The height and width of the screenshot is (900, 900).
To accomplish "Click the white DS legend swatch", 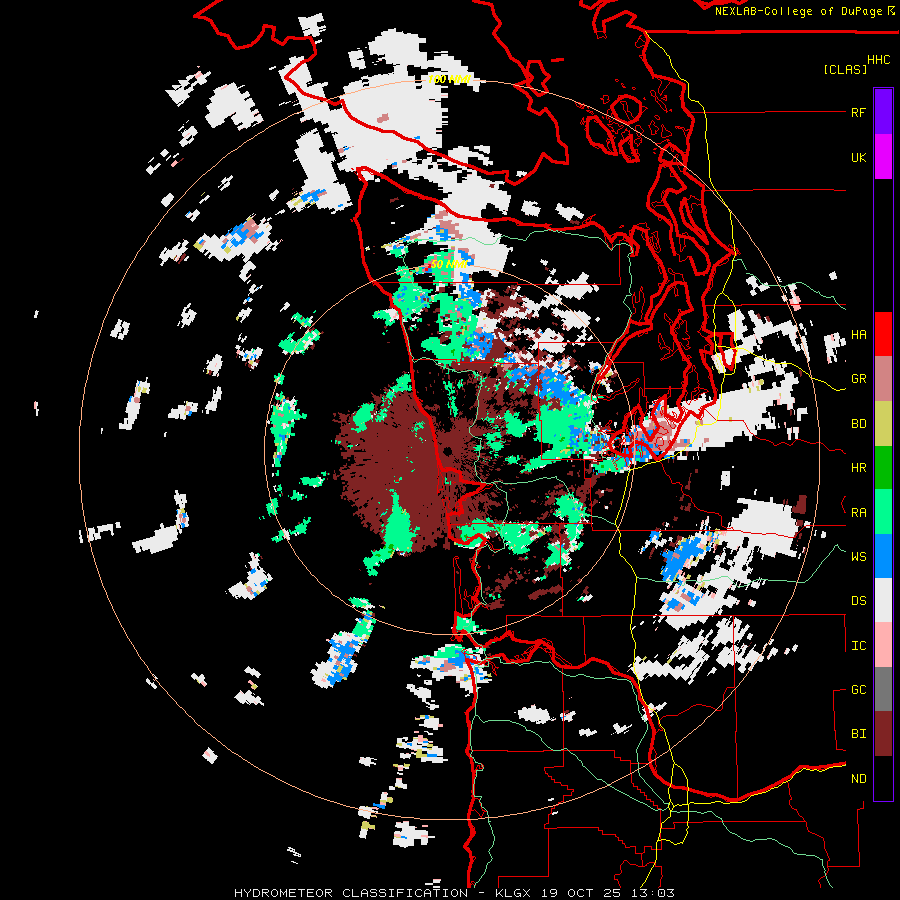I will coord(883,600).
